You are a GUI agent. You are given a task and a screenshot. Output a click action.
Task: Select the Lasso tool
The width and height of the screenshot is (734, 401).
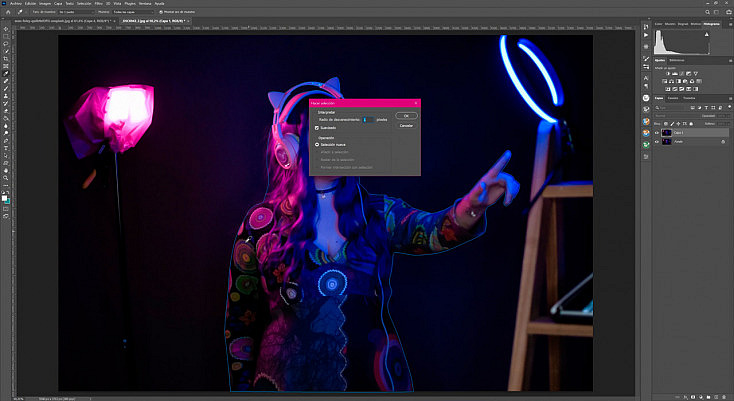(x=5, y=44)
